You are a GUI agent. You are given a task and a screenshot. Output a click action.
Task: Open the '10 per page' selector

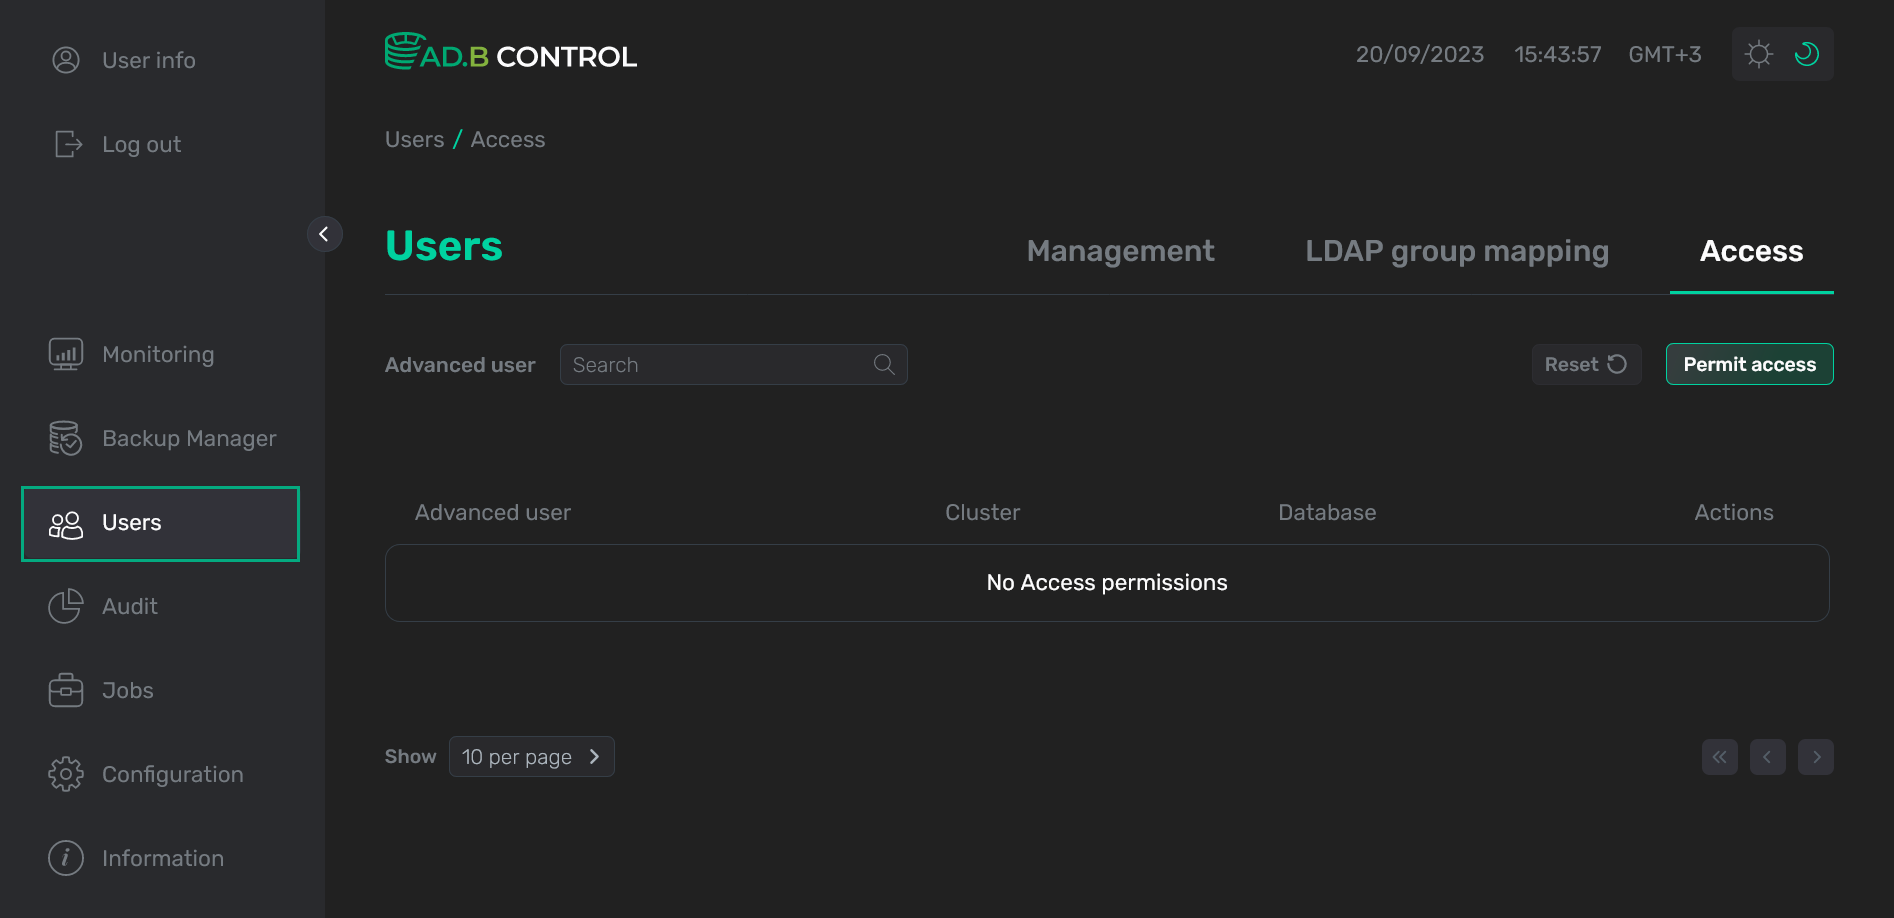531,756
